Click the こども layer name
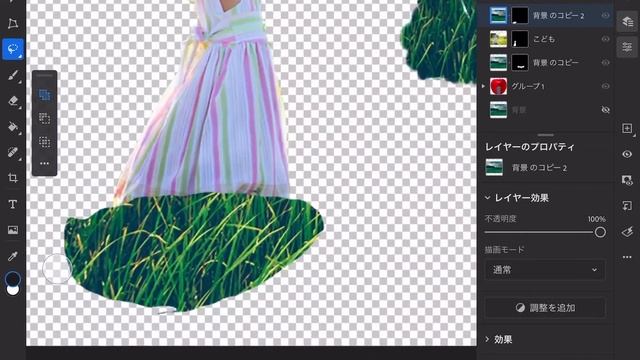 coord(544,39)
